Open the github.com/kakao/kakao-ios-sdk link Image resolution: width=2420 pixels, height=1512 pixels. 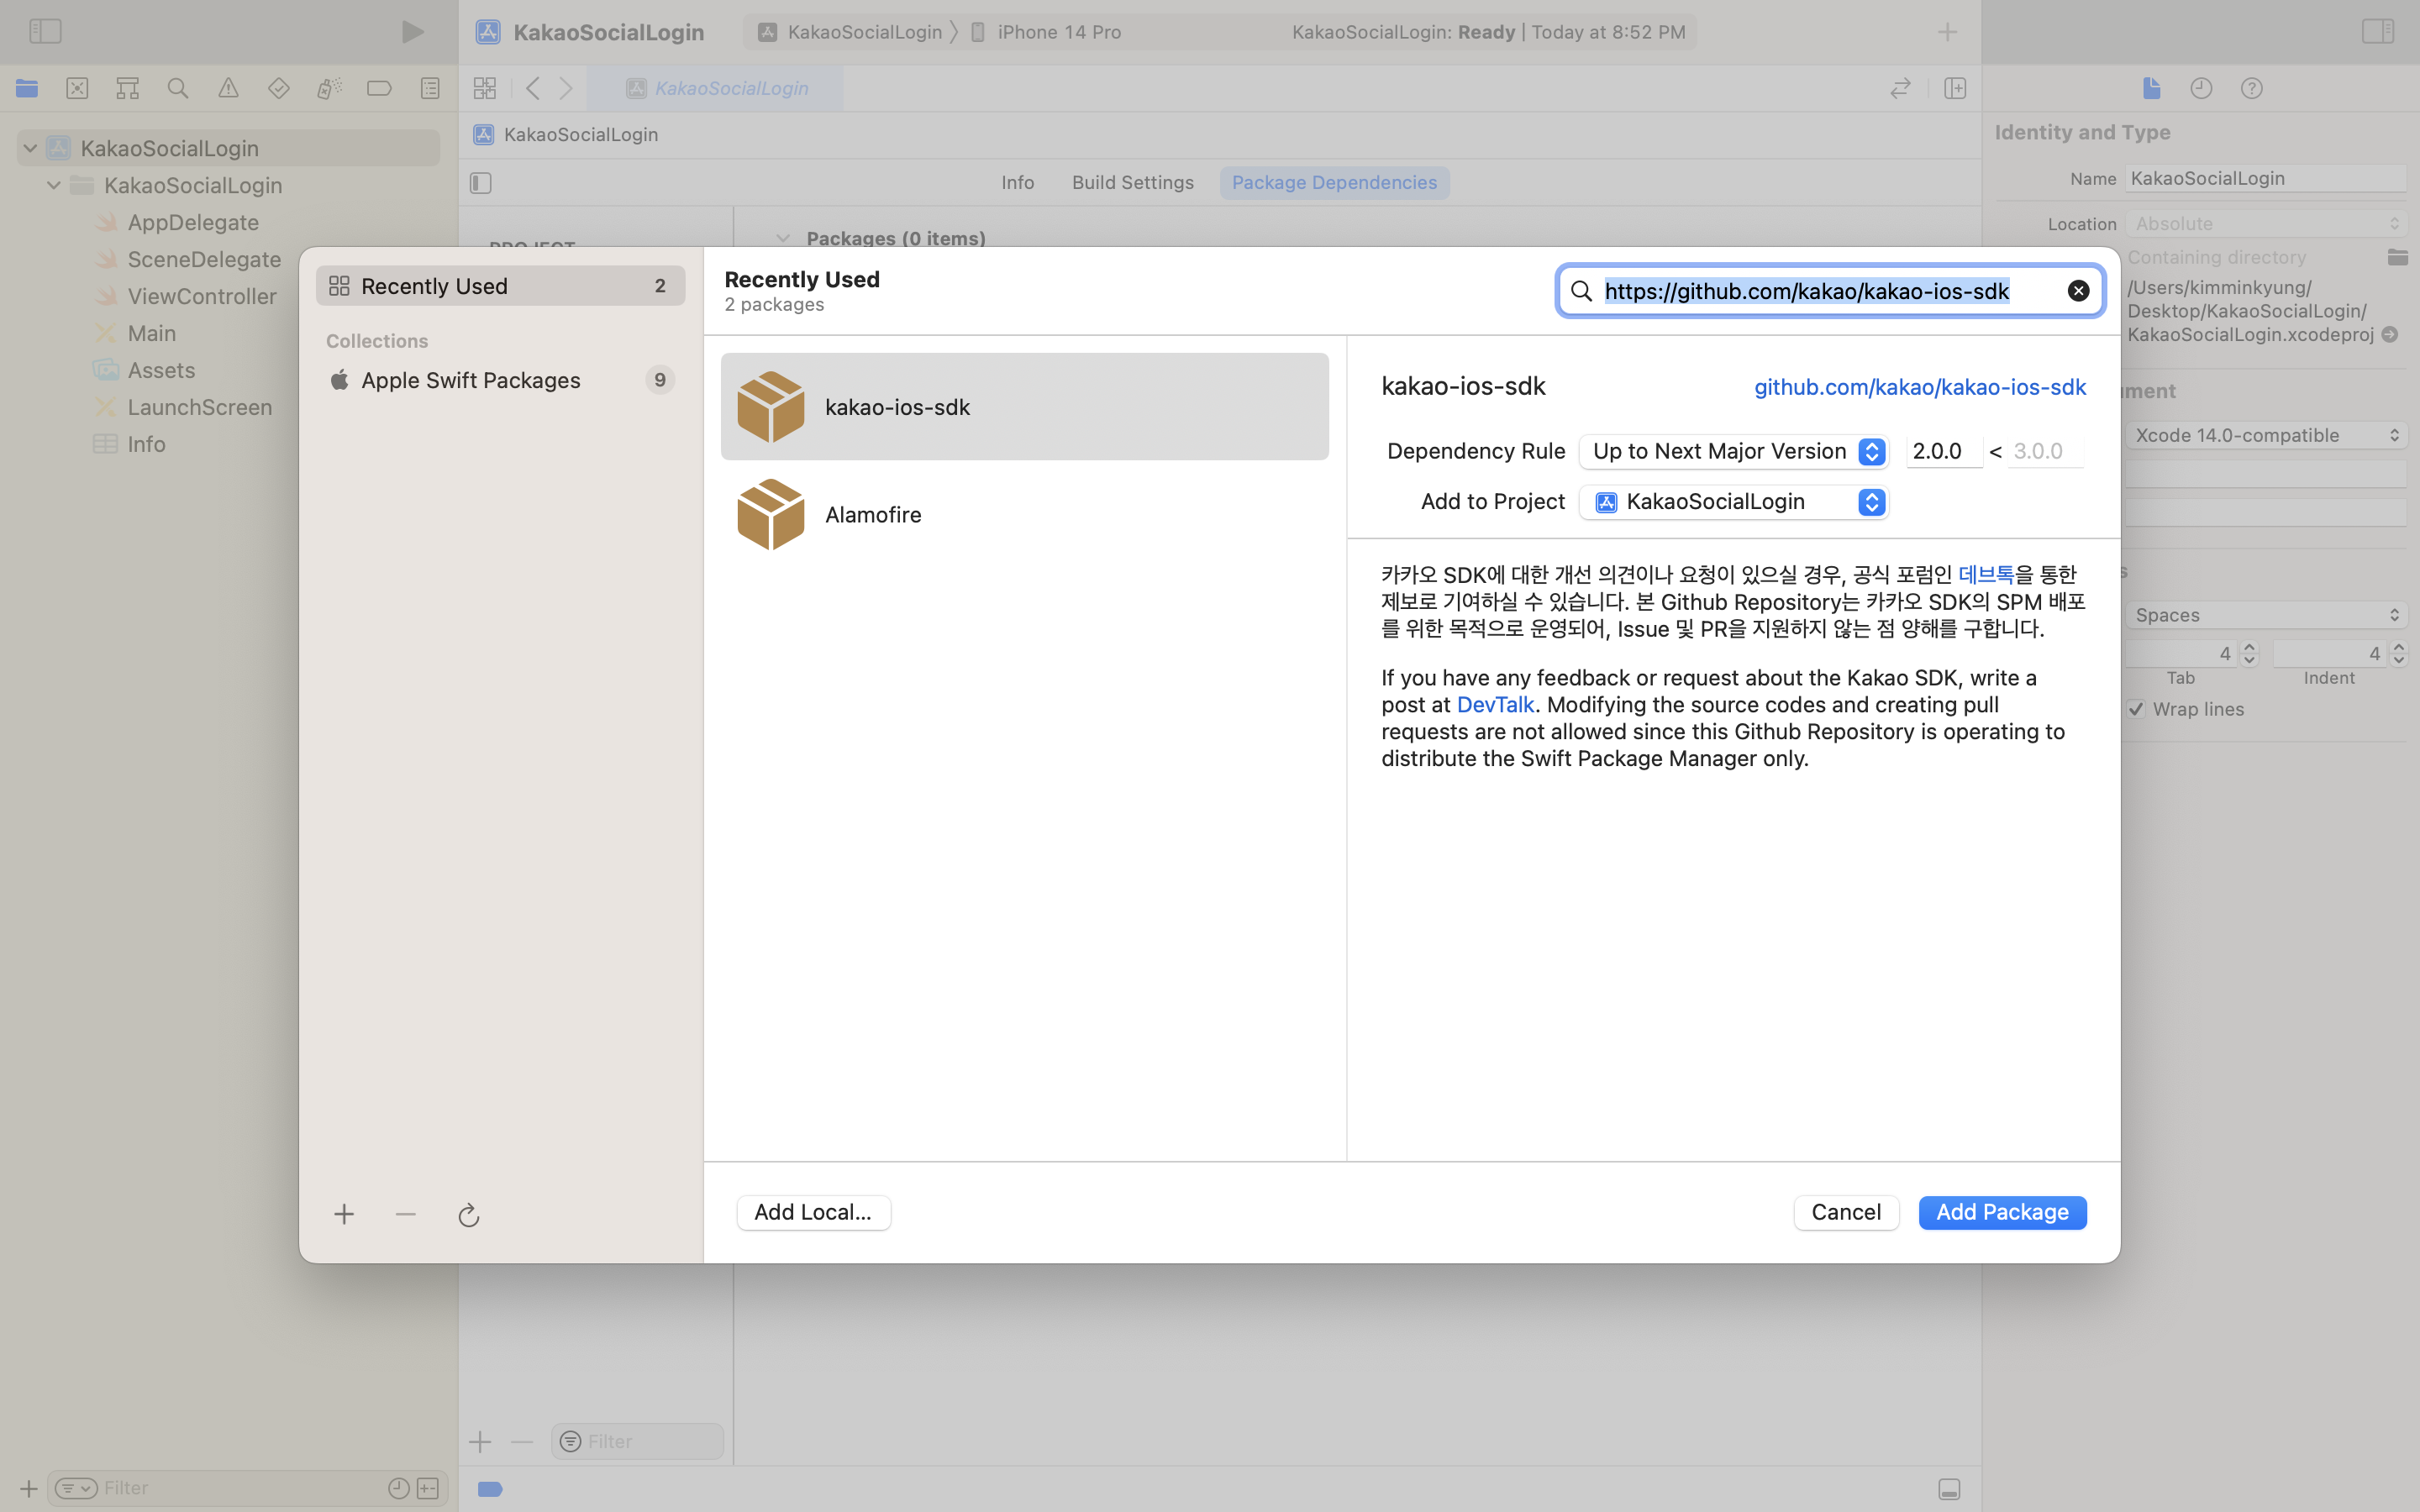tap(1919, 387)
